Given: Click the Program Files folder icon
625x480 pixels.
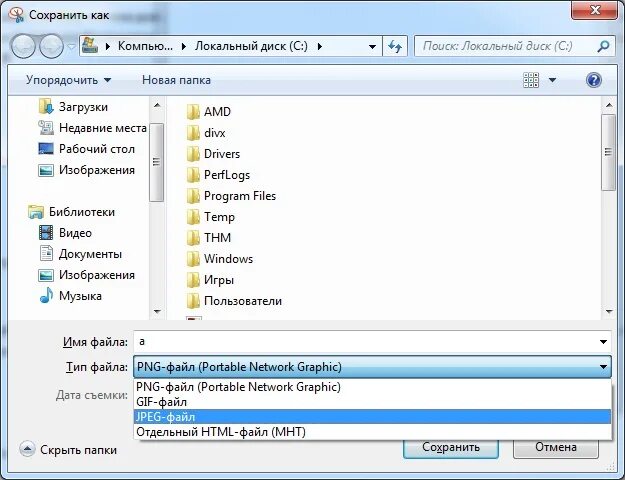Looking at the screenshot, I should click(193, 196).
